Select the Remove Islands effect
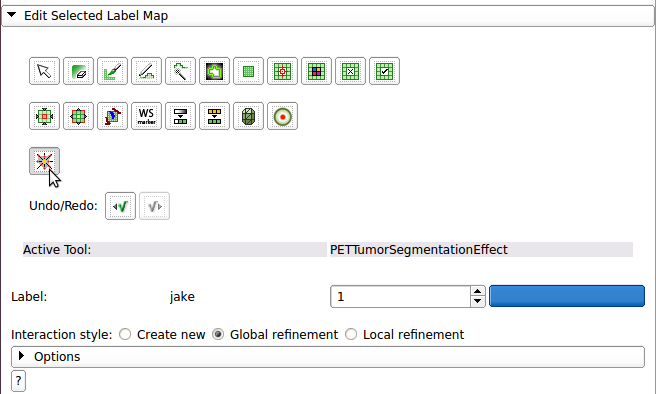The image size is (656, 394). point(350,71)
